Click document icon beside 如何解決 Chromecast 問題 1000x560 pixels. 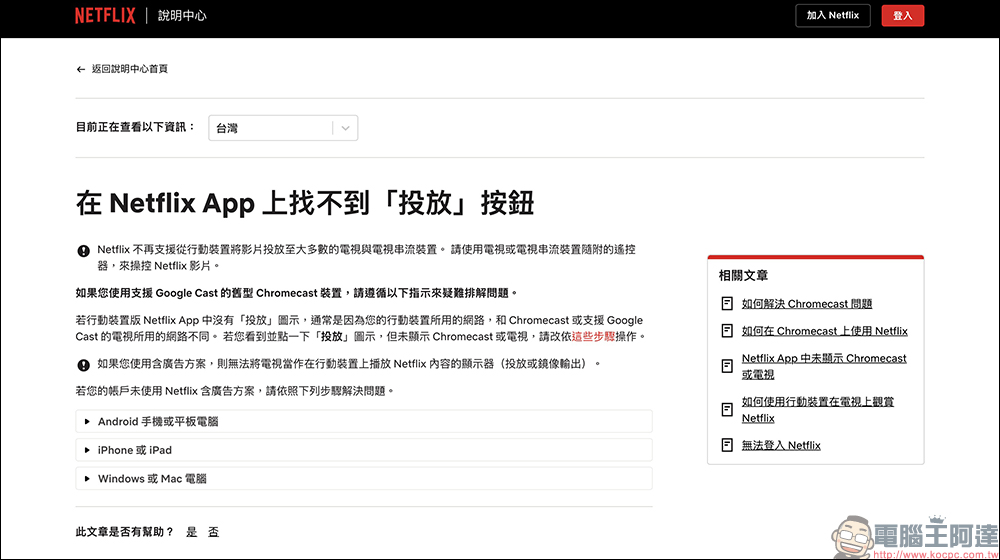(727, 304)
